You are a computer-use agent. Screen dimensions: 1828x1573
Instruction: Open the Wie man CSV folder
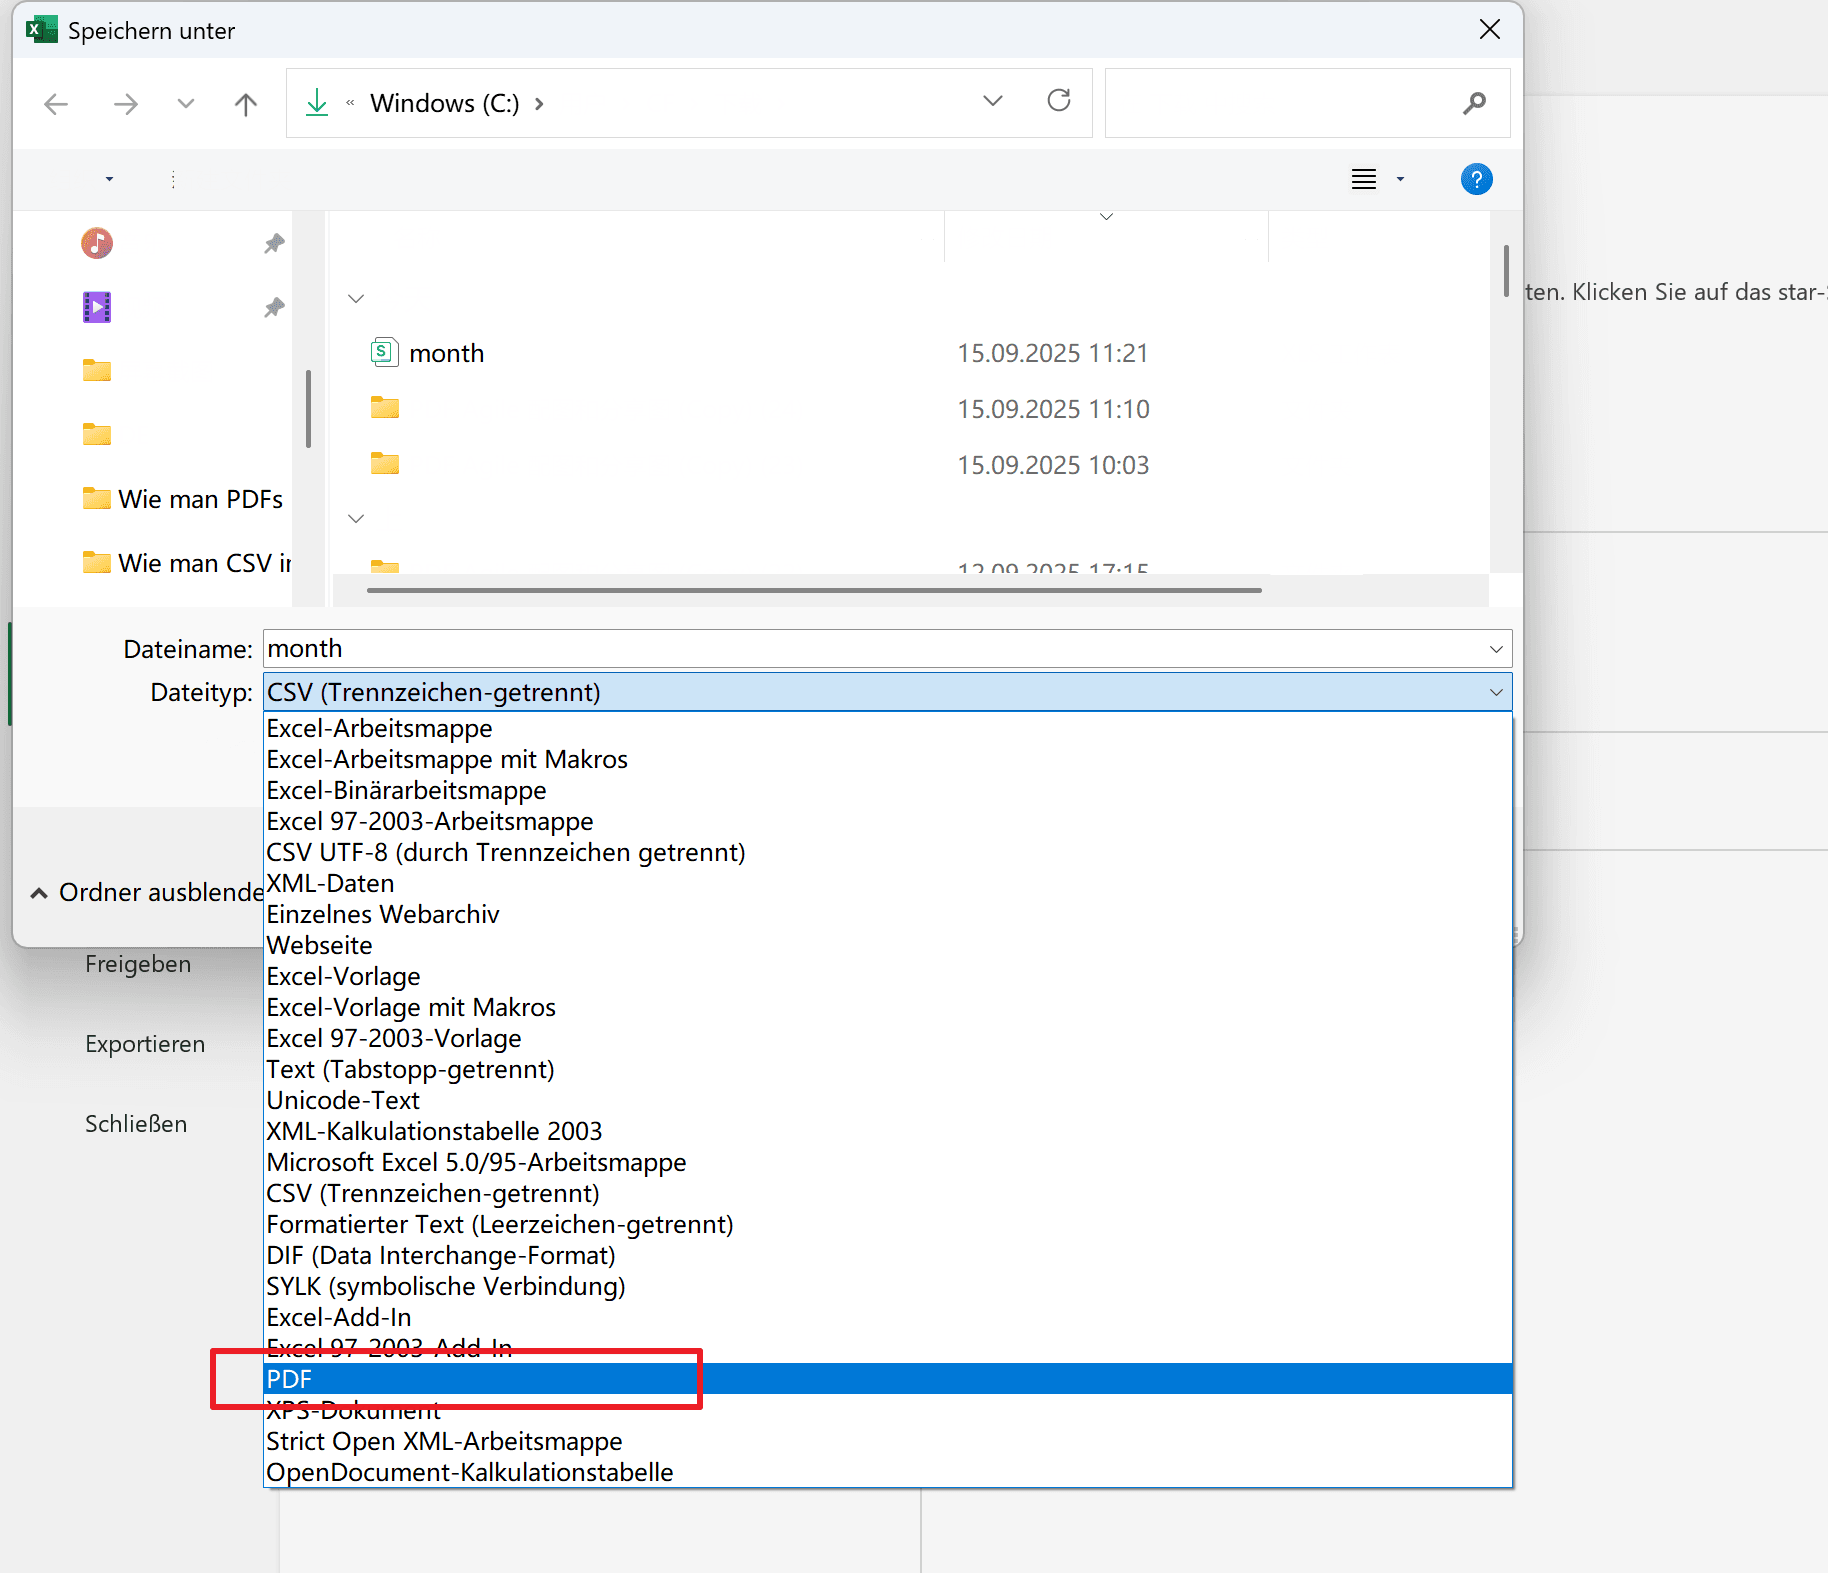[x=187, y=563]
